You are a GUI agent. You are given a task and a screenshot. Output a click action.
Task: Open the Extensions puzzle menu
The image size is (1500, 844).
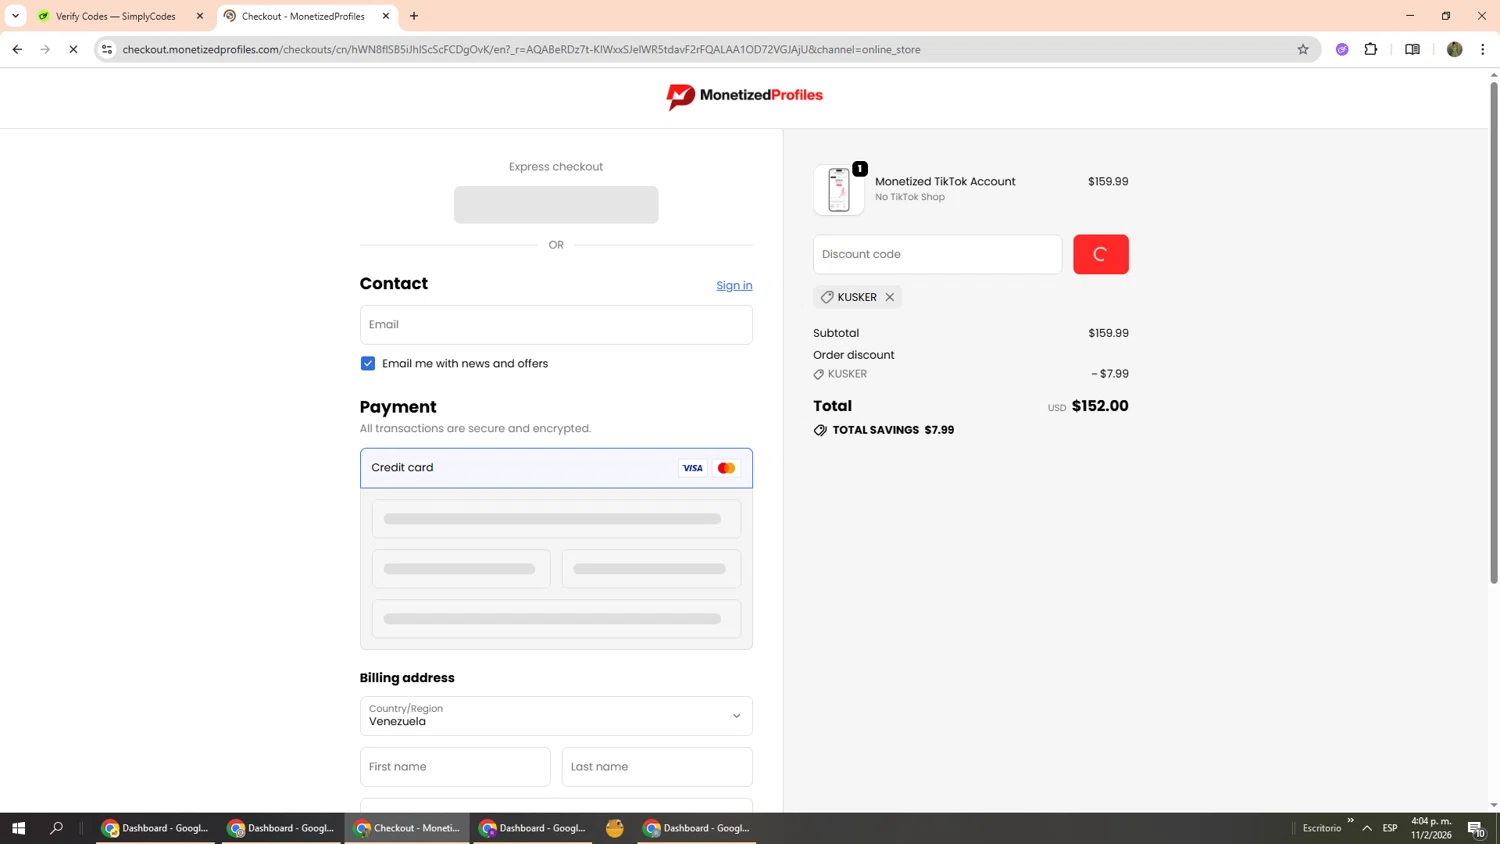[1371, 49]
